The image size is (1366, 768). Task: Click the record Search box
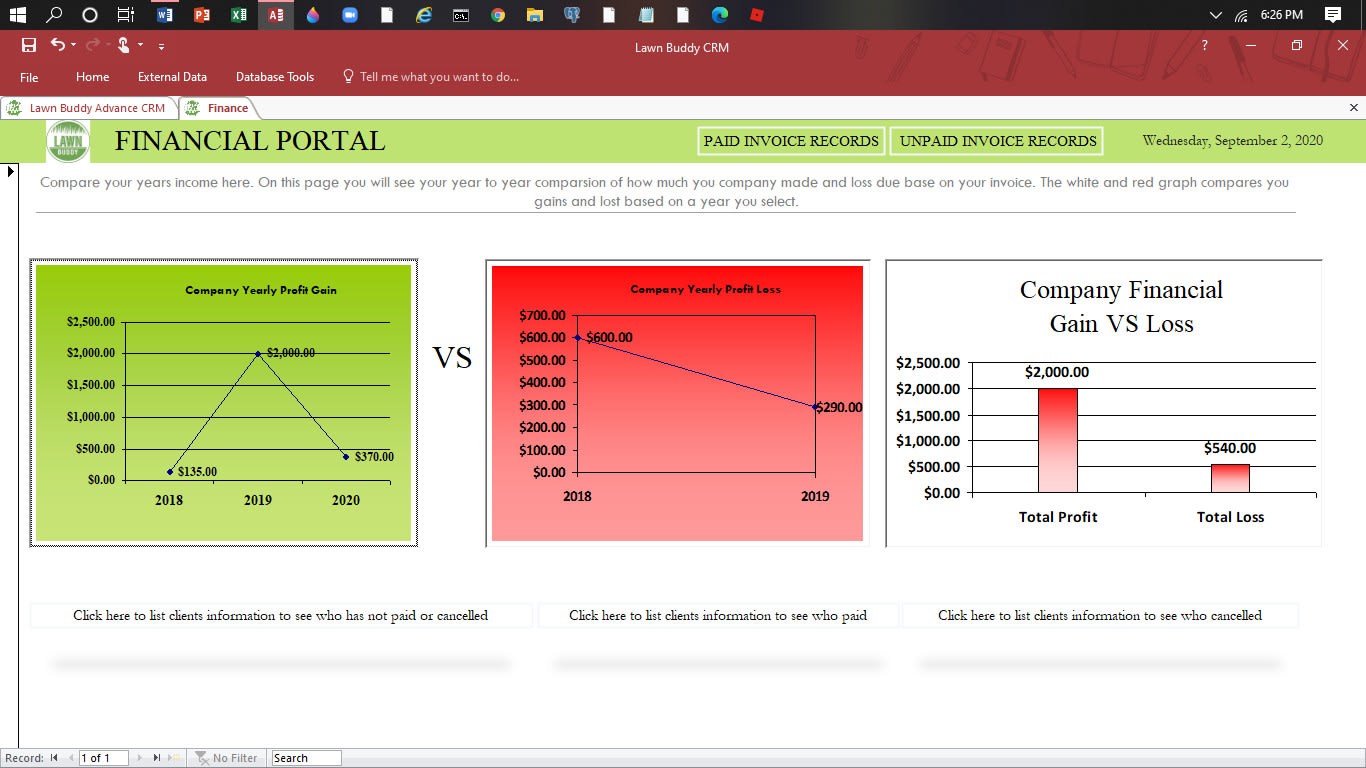306,758
